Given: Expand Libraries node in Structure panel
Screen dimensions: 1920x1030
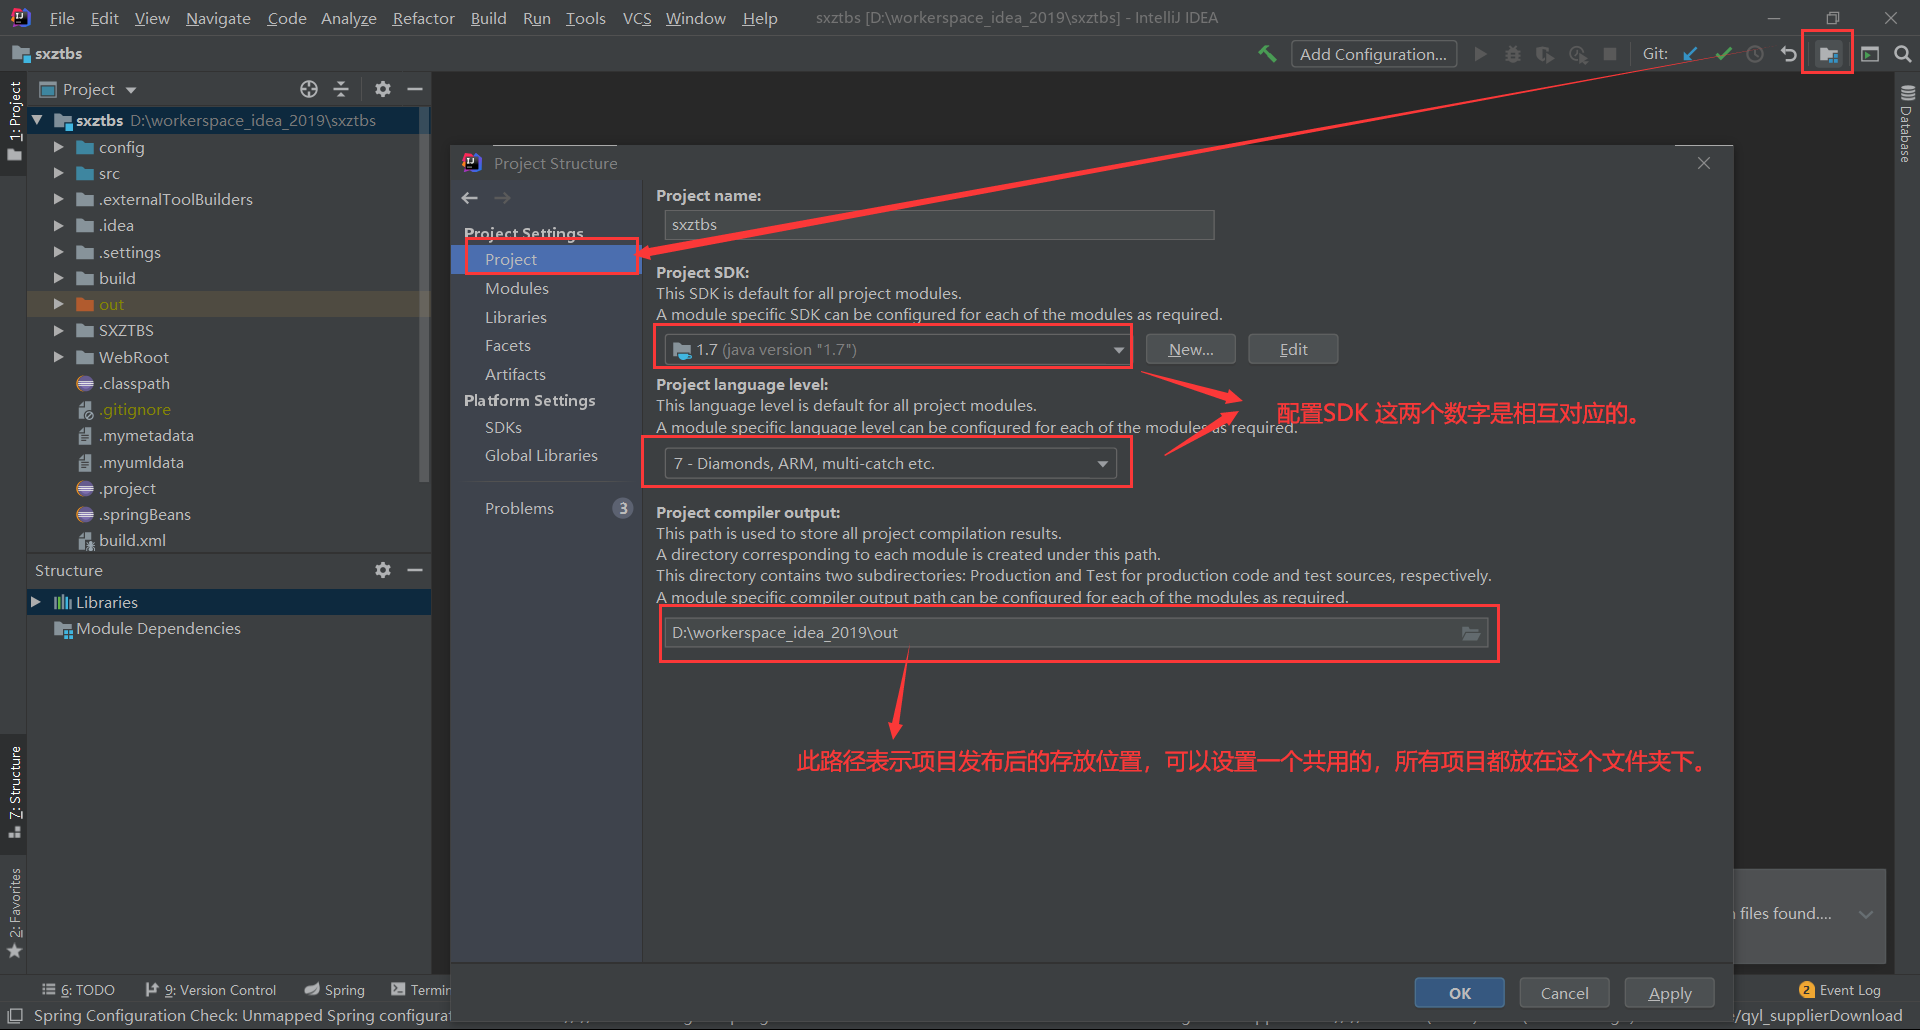Looking at the screenshot, I should 36,602.
